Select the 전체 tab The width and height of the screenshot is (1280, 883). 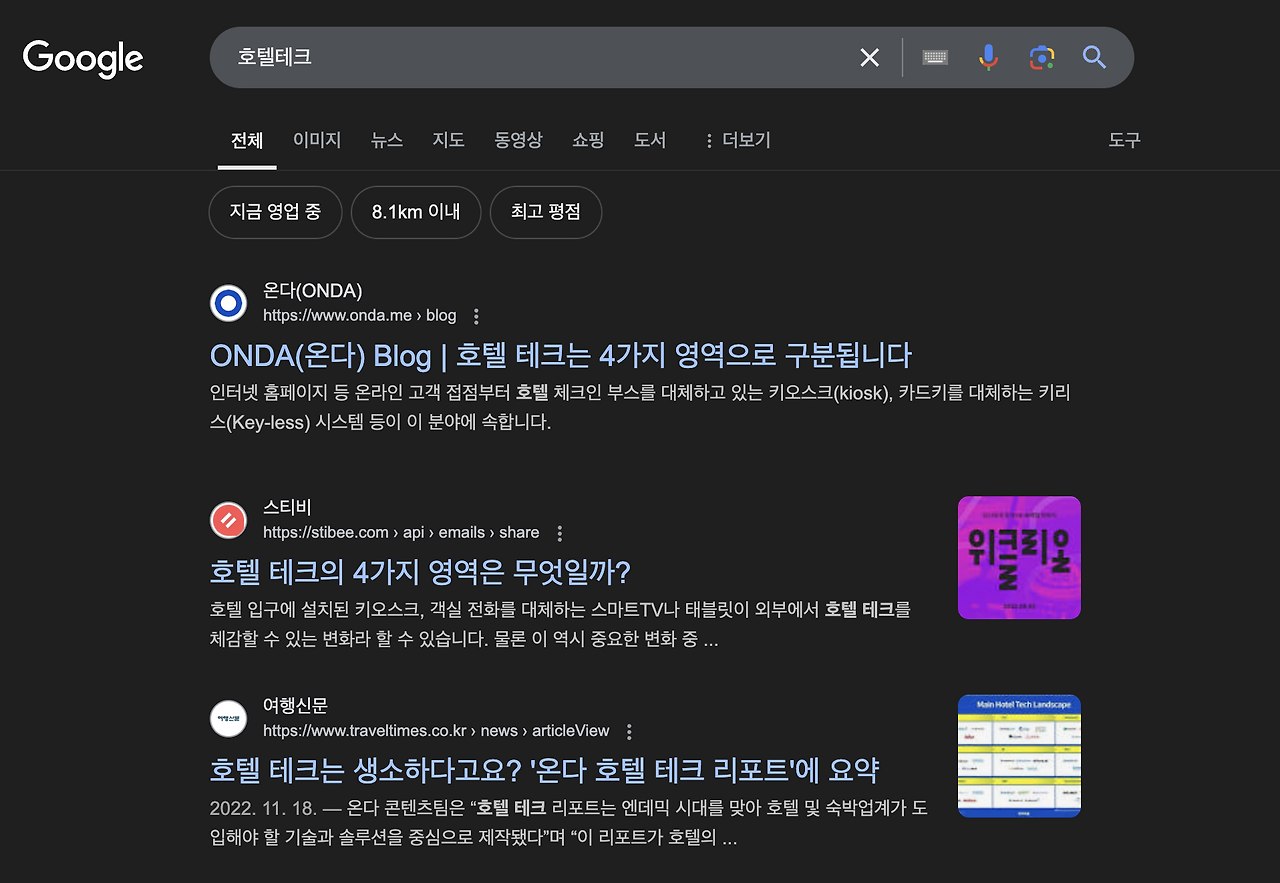(247, 140)
